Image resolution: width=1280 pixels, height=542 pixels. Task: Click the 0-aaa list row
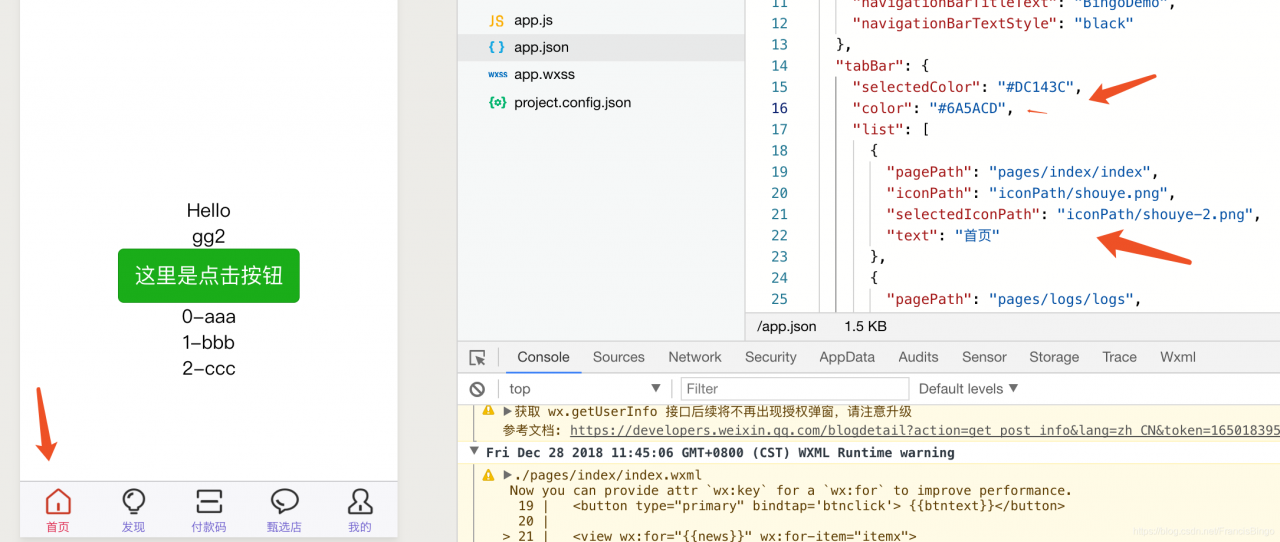208,317
